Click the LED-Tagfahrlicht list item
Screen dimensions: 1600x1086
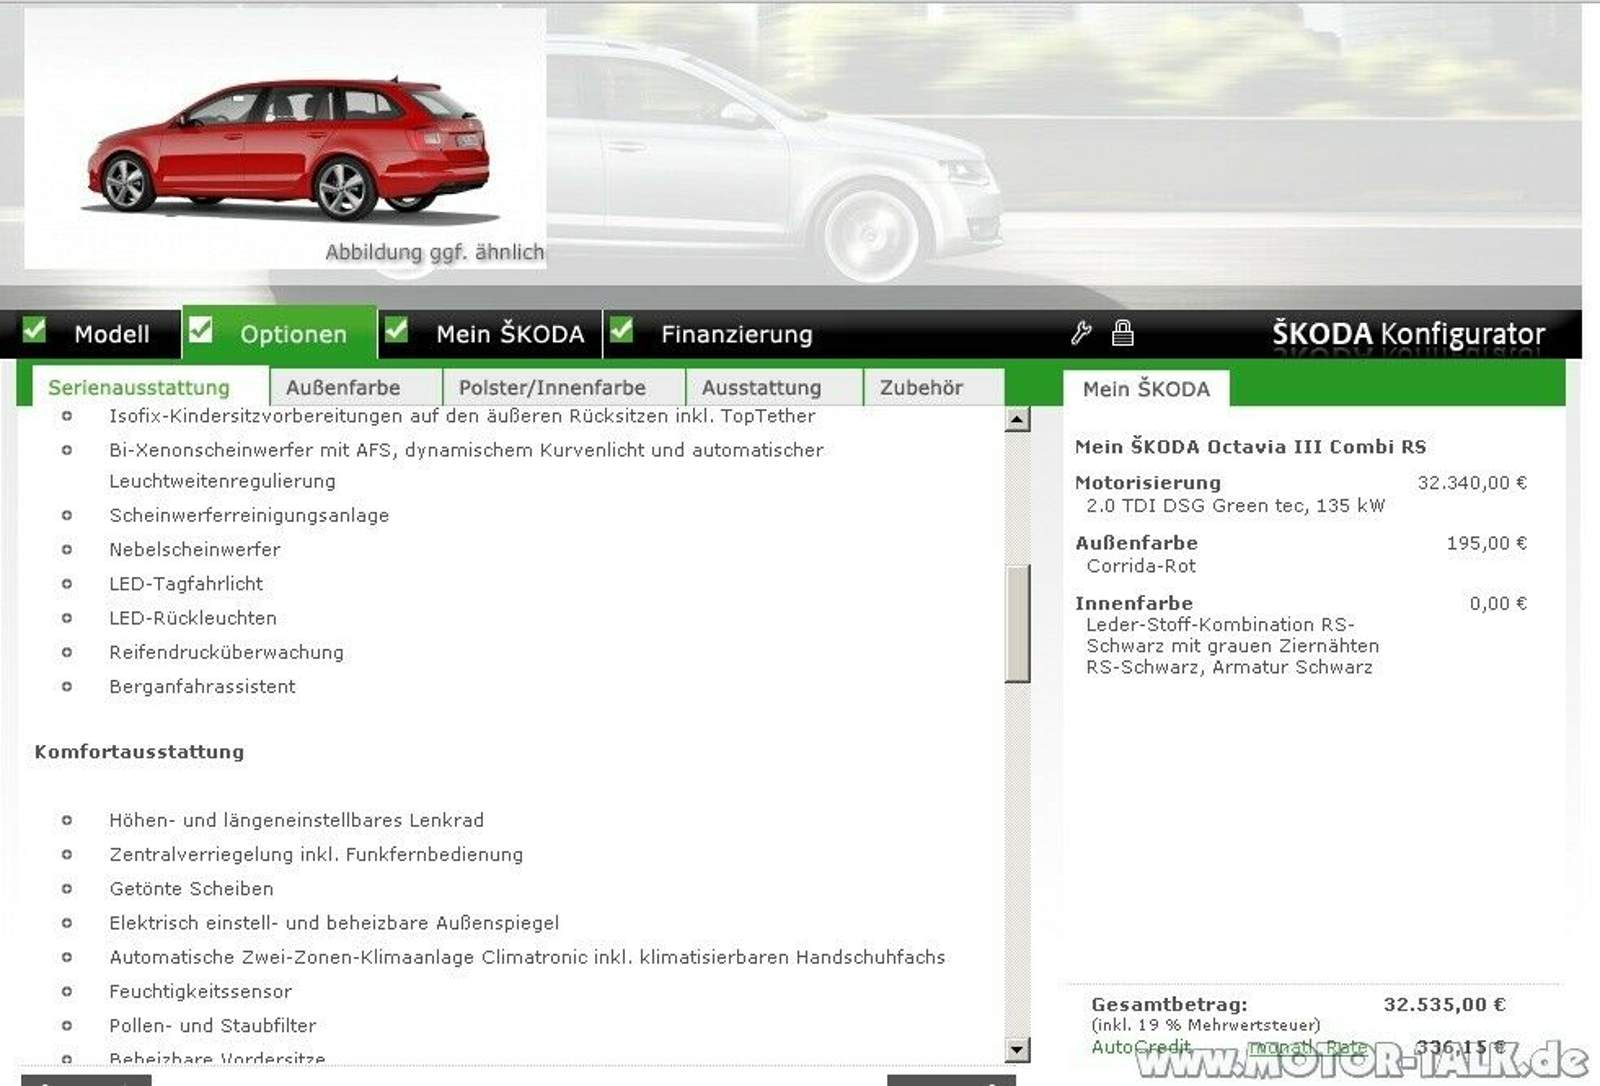pyautogui.click(x=186, y=583)
